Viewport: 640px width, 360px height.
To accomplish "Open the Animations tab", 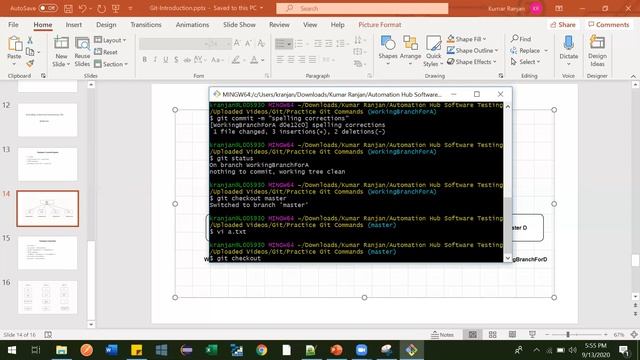I will (192, 24).
